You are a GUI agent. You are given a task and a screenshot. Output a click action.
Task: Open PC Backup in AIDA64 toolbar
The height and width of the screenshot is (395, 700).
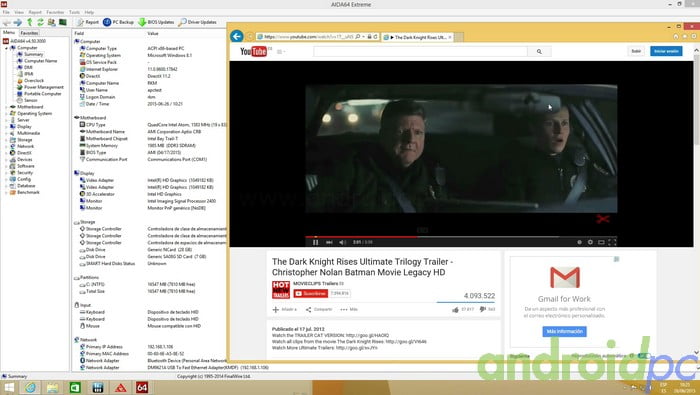pos(118,22)
